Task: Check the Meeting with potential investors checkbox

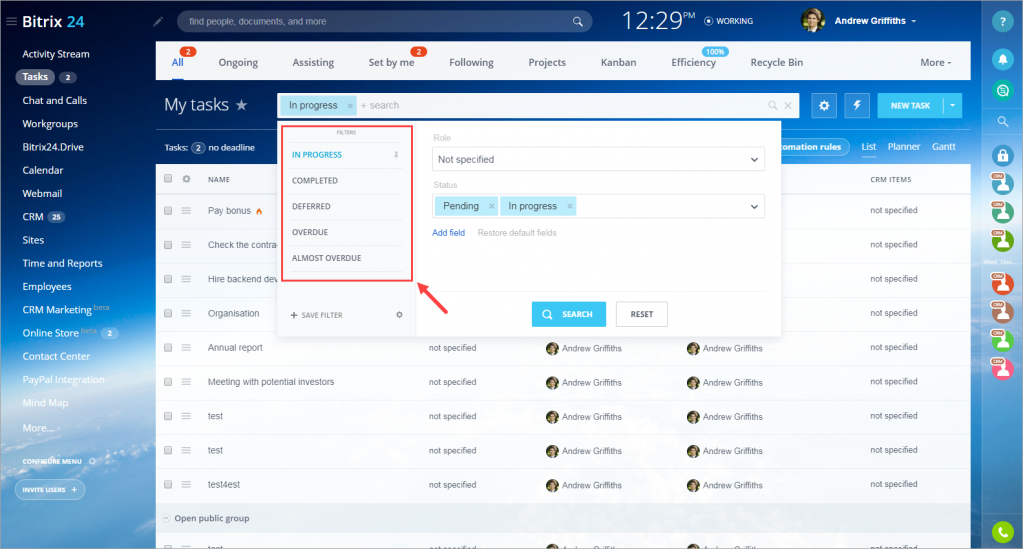Action: point(168,382)
